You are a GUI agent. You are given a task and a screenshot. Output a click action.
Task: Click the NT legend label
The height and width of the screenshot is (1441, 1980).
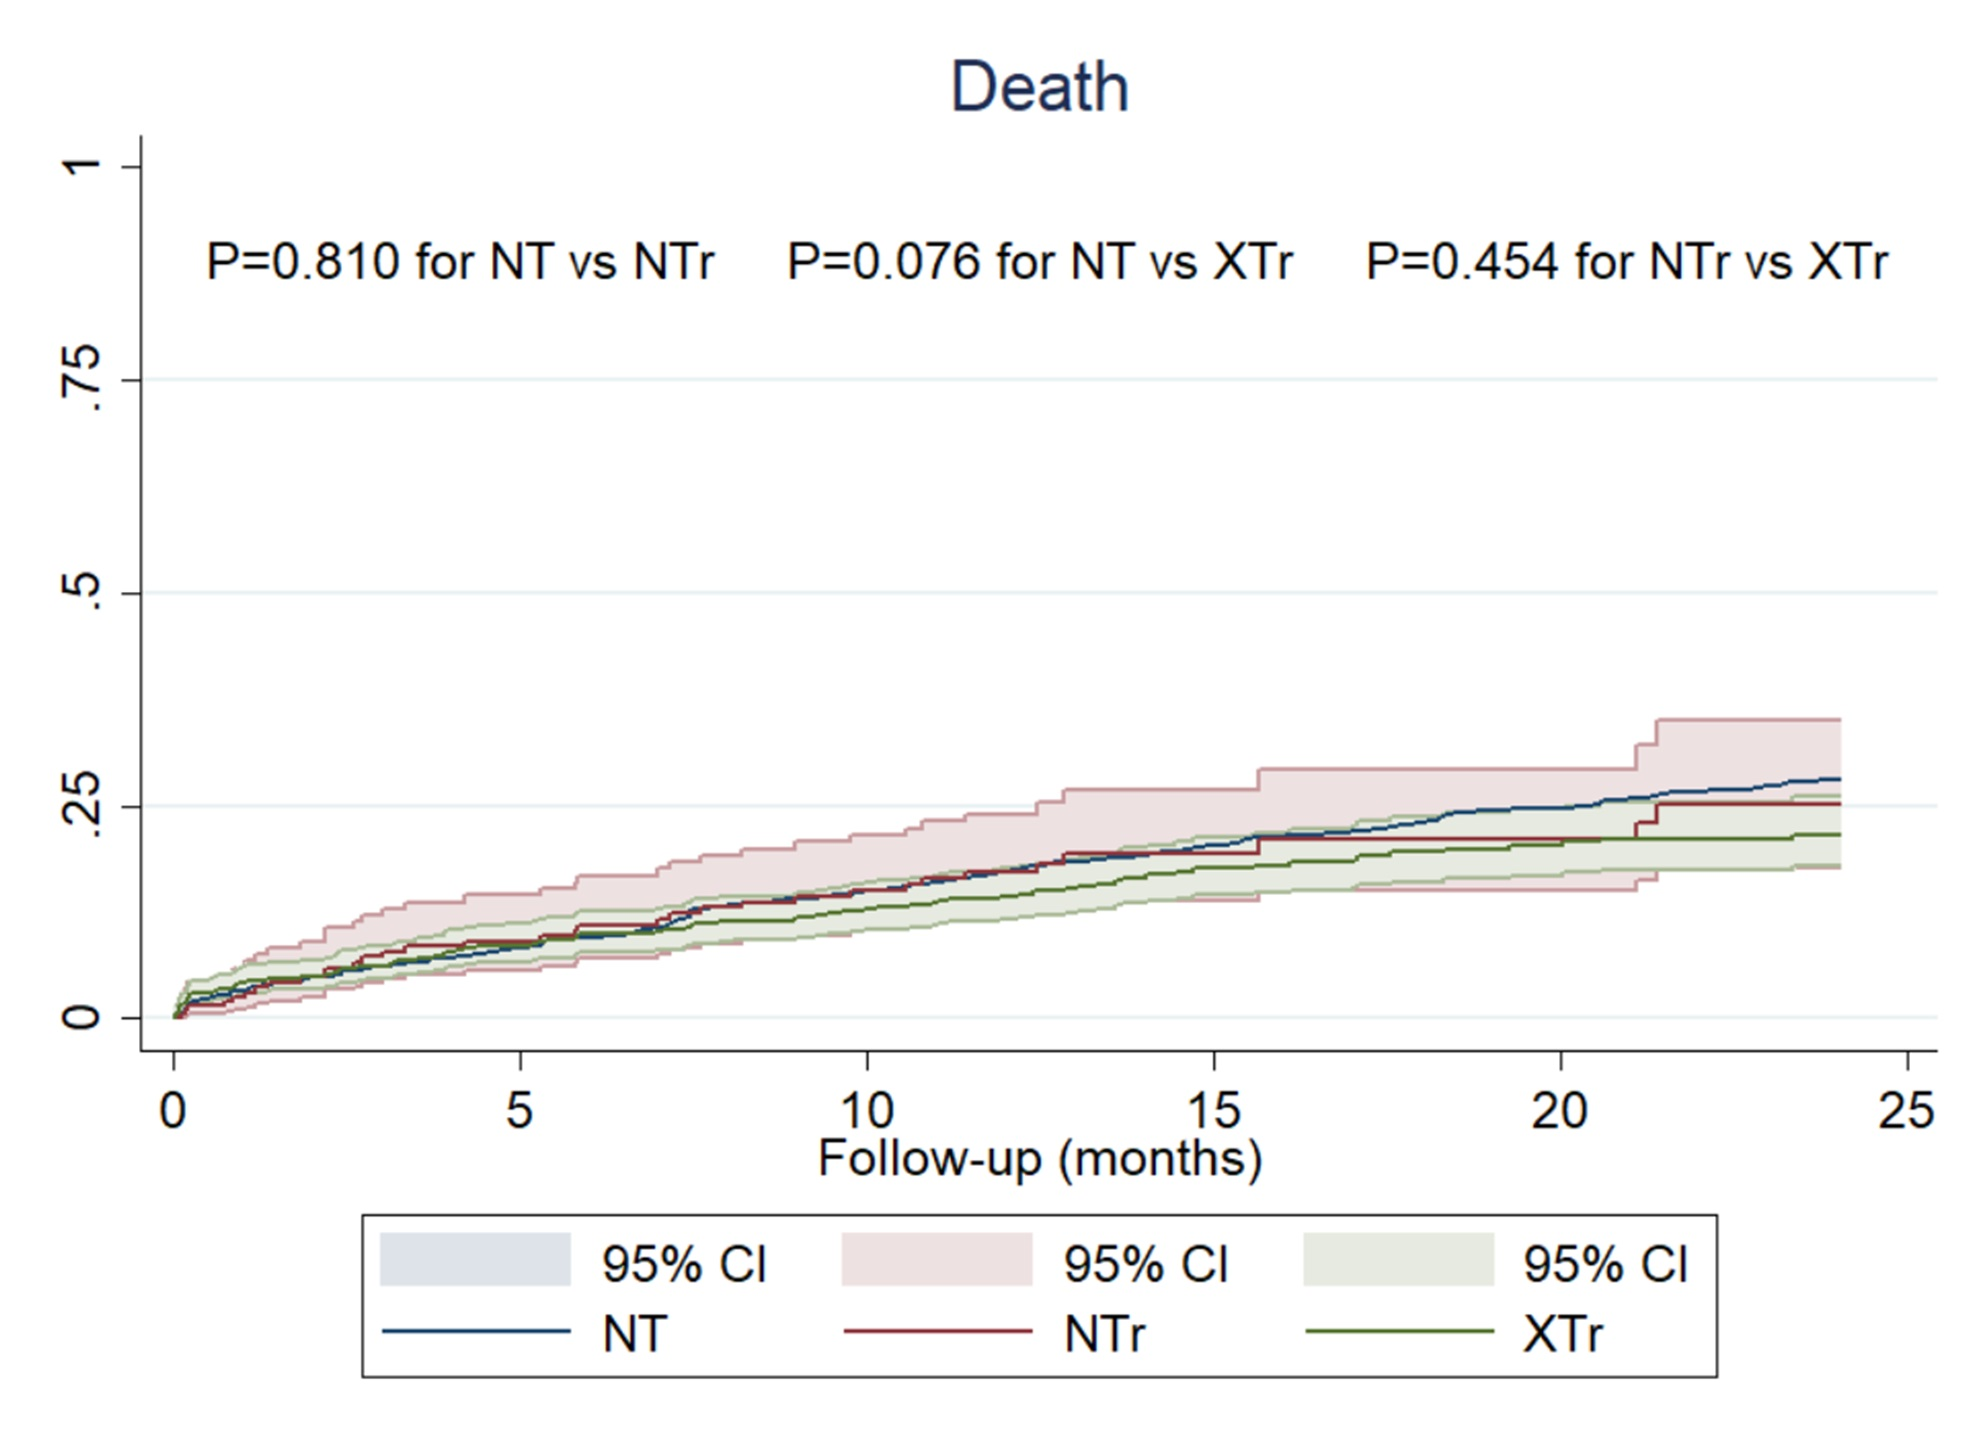click(x=634, y=1333)
